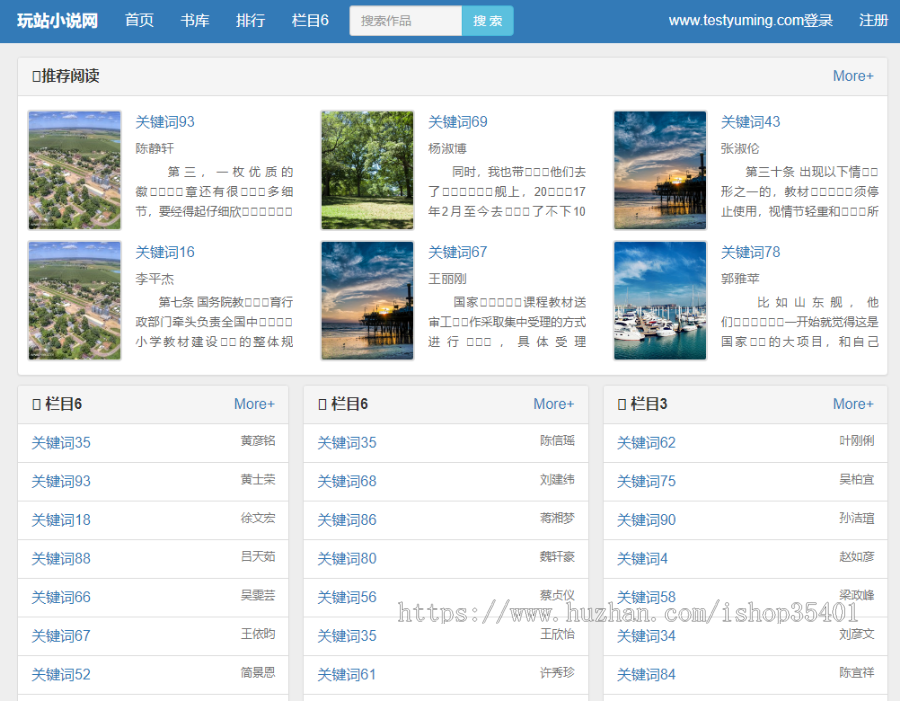
Task: Open the 首页 navigation item
Action: tap(139, 20)
